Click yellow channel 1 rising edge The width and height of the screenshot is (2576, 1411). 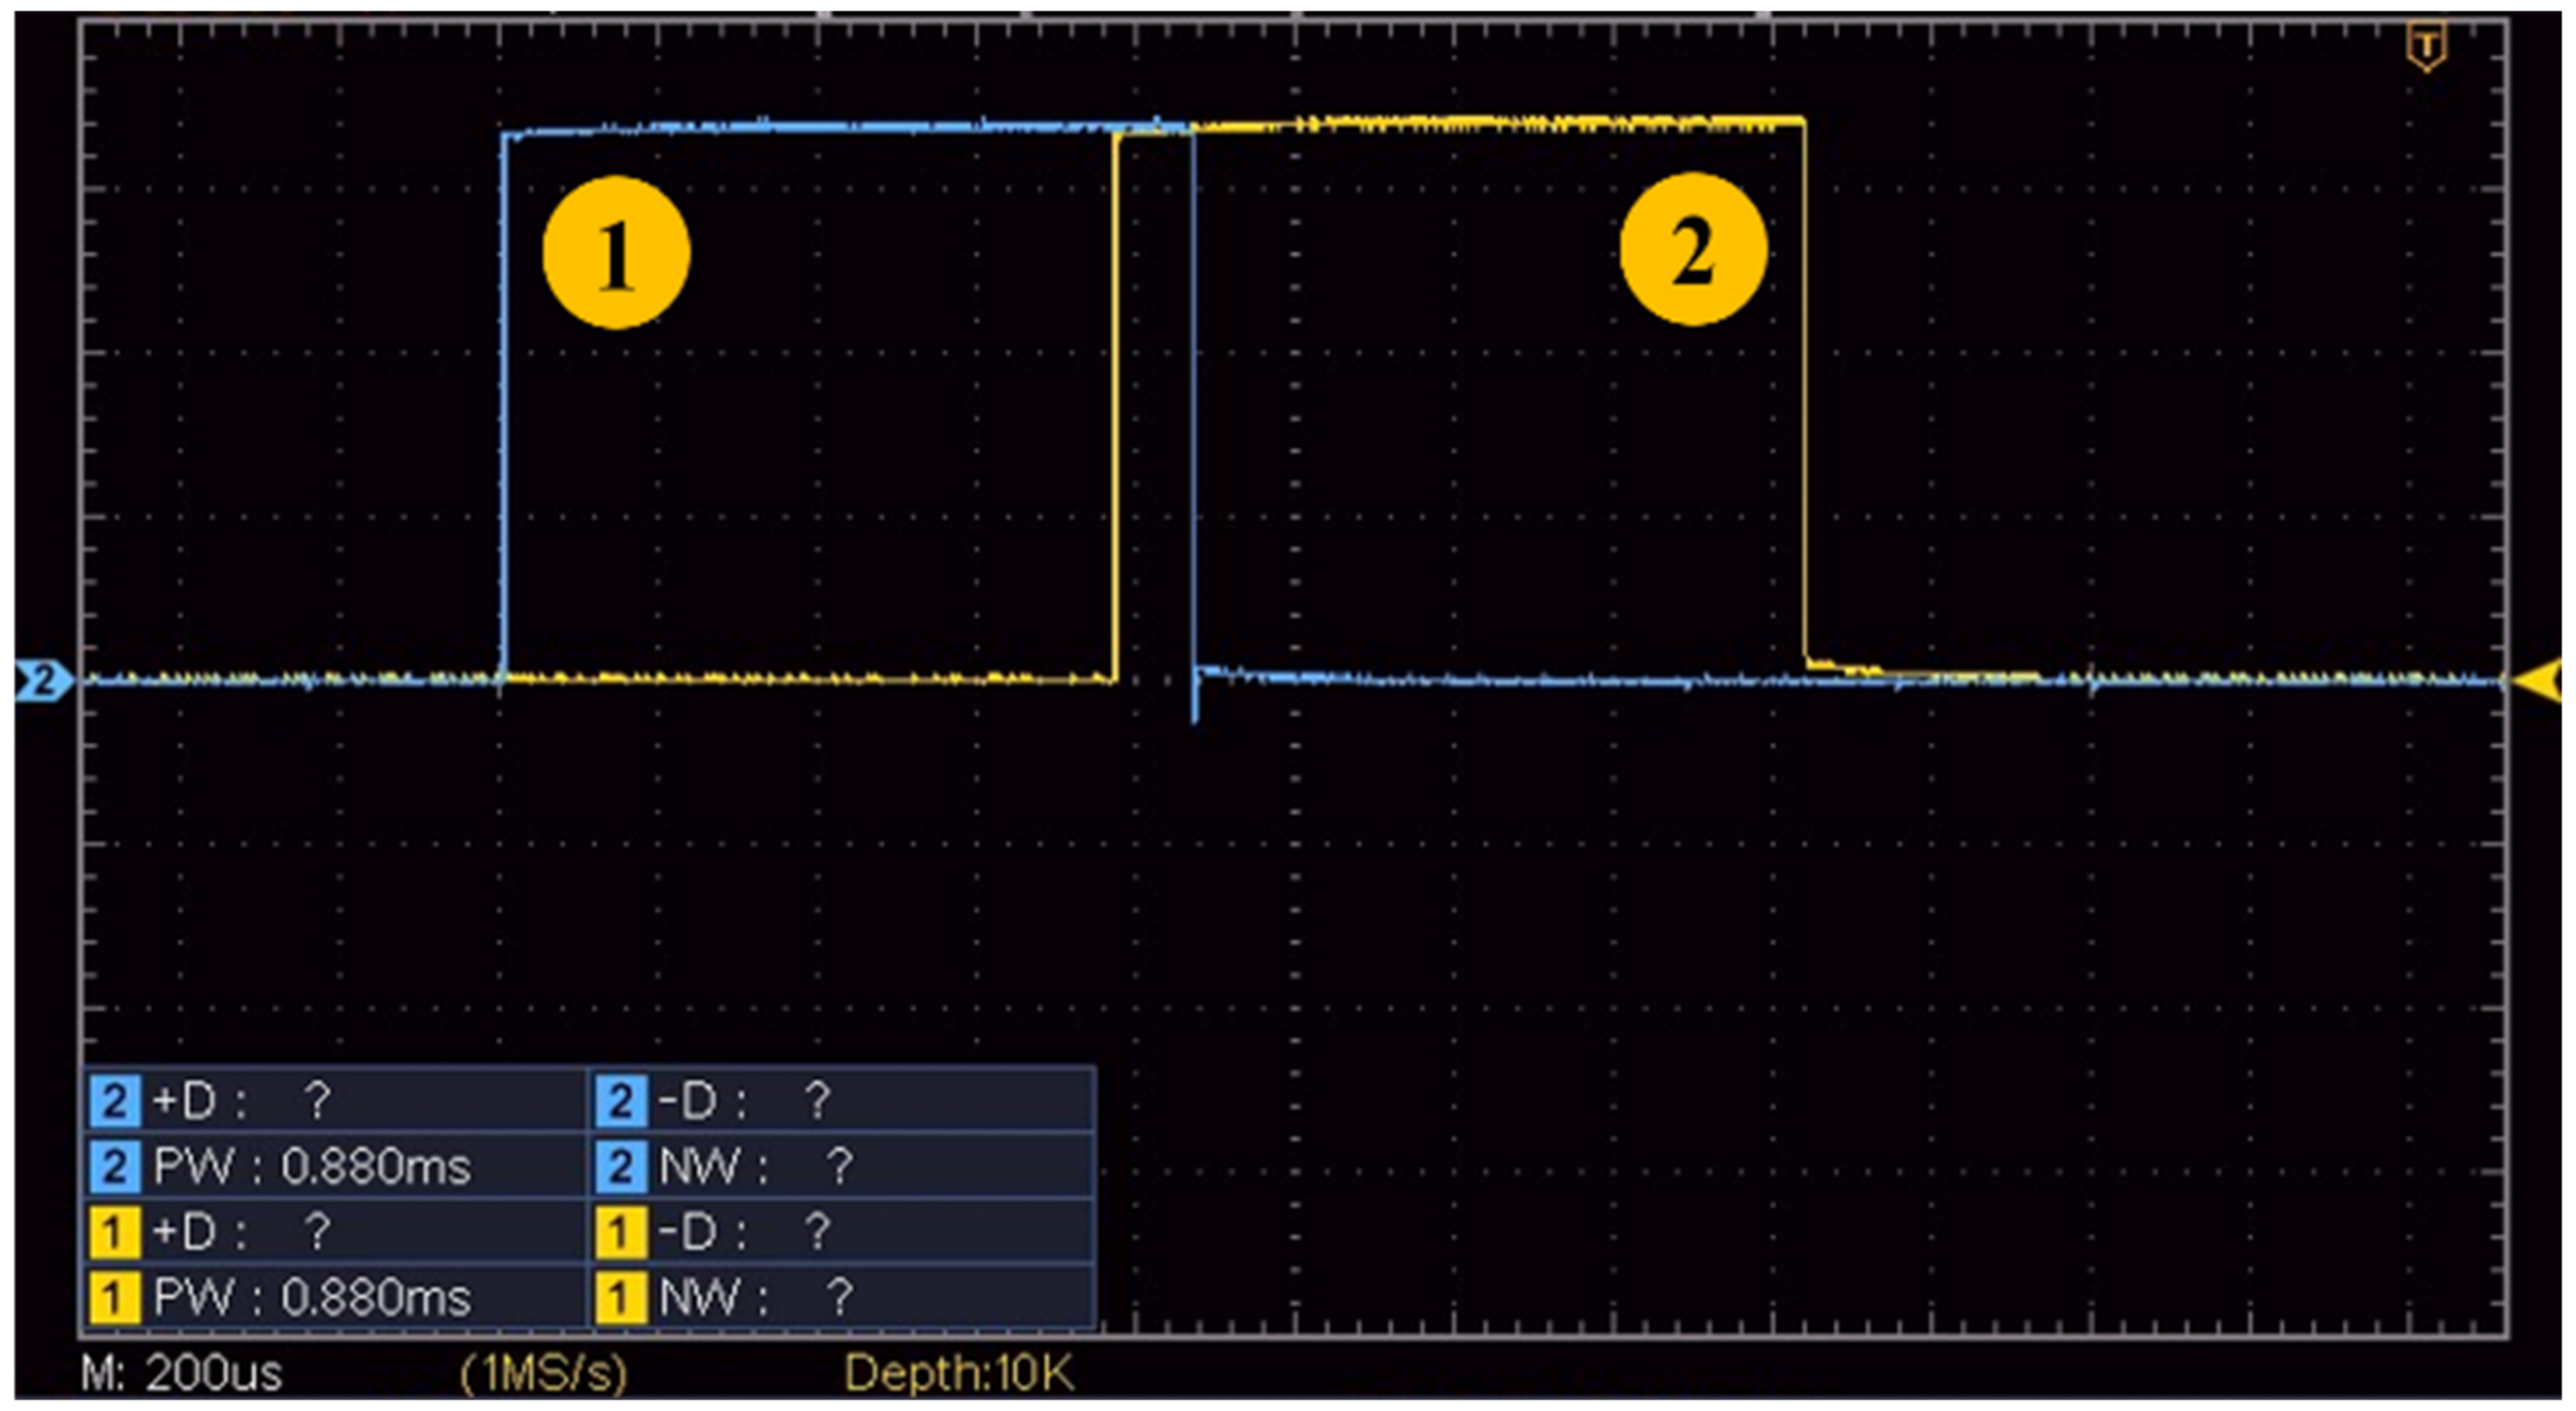coord(1115,400)
